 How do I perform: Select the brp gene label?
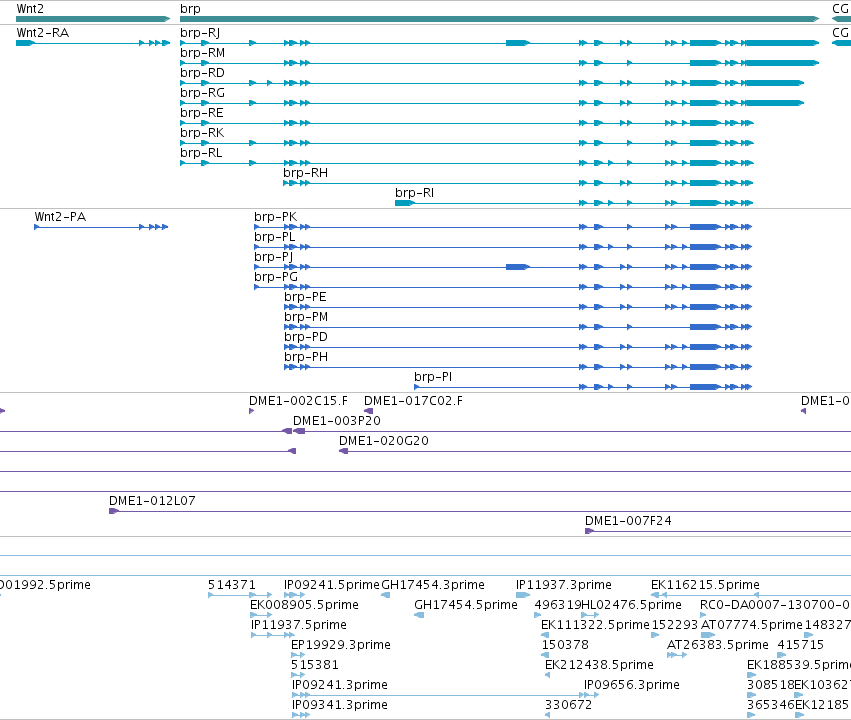190,9
